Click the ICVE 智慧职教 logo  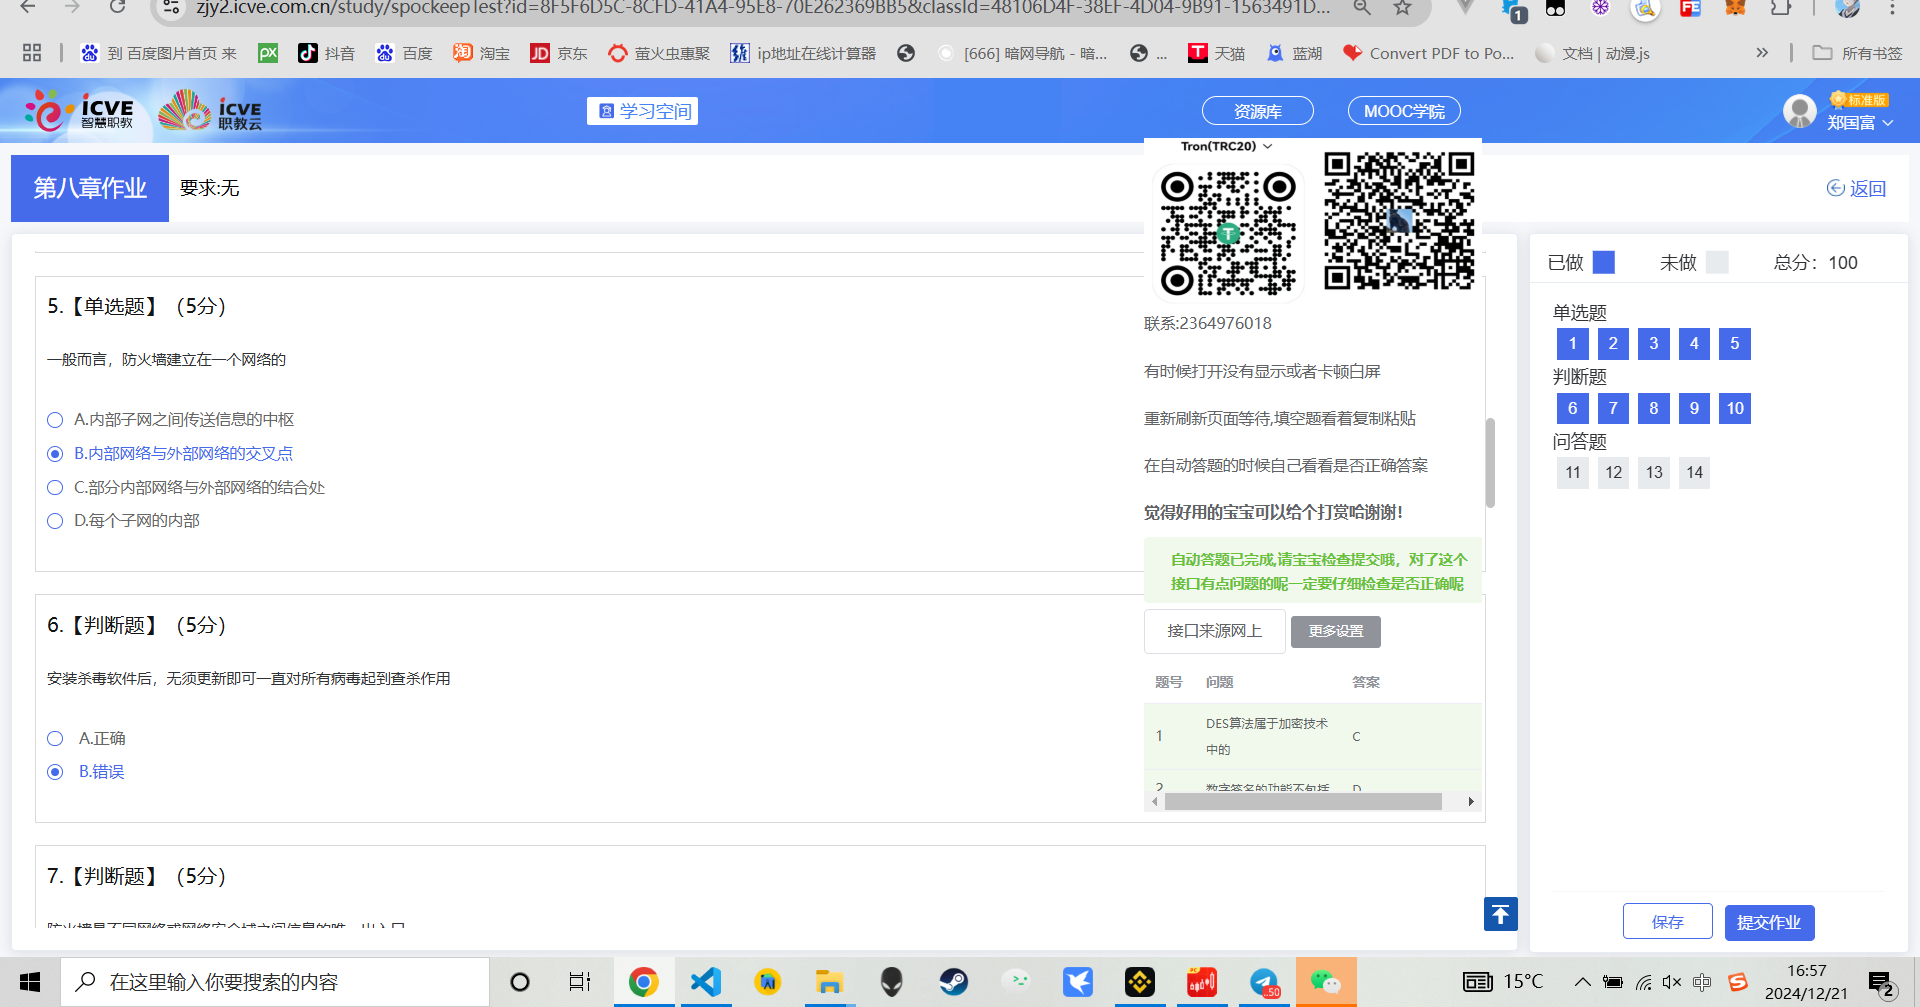tap(80, 111)
